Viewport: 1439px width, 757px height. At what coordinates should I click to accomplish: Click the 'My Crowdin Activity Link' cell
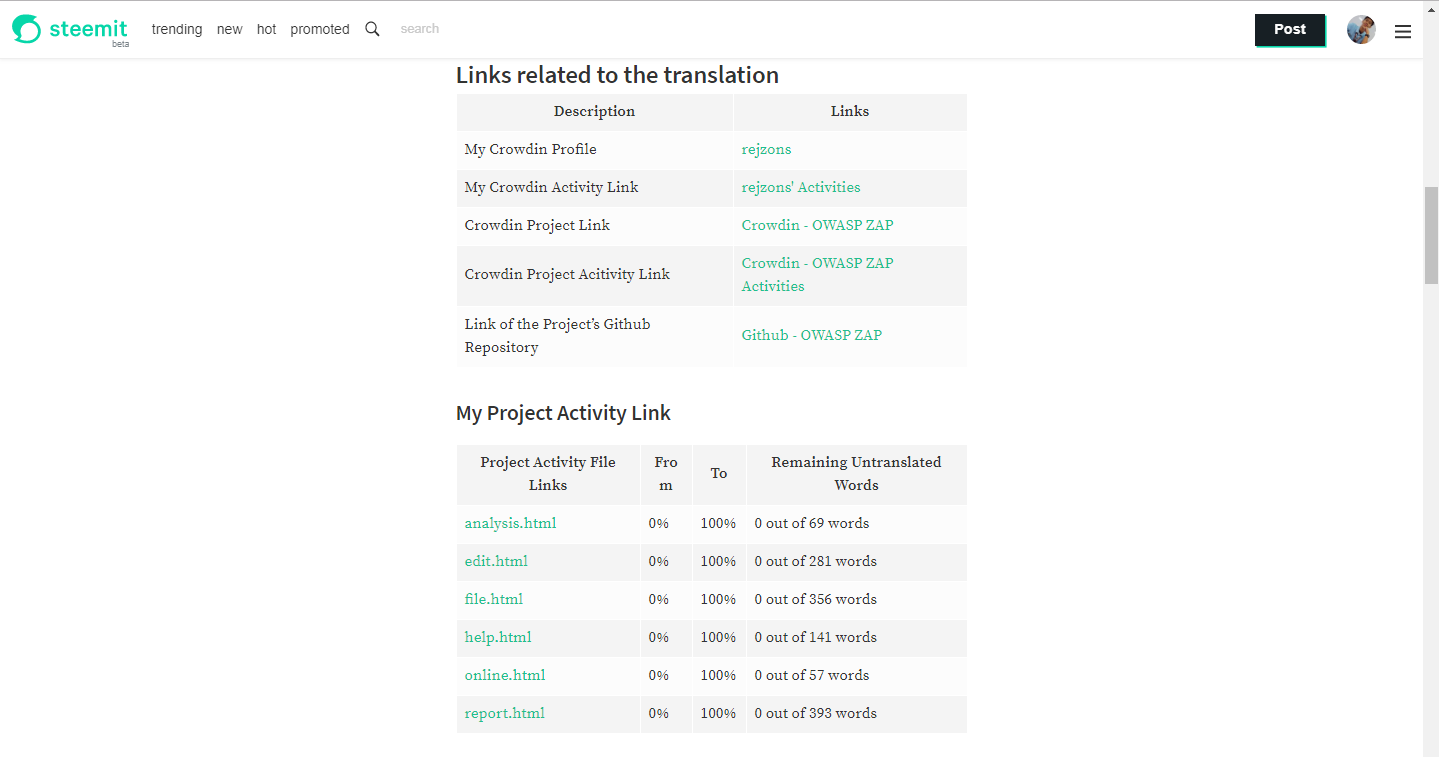(x=595, y=188)
